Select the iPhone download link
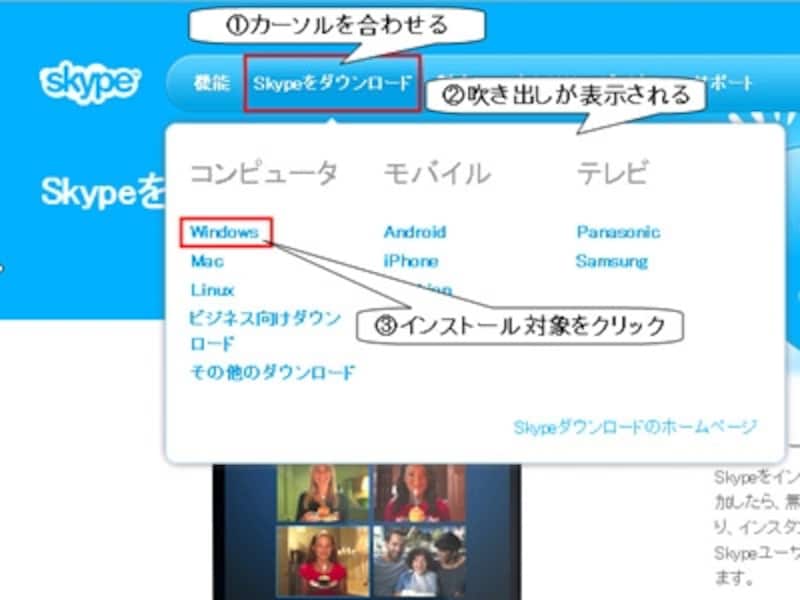The width and height of the screenshot is (800, 600). (x=411, y=261)
